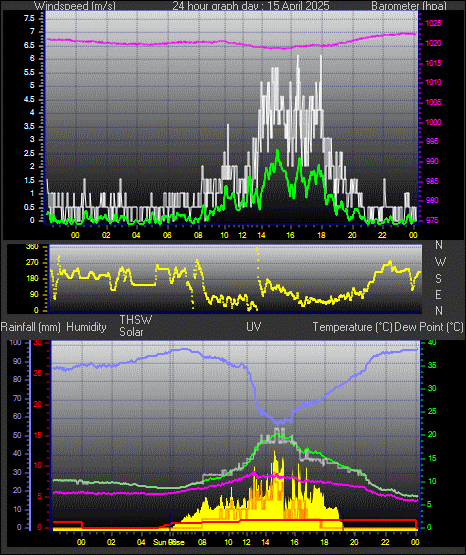466x555 pixels.
Task: Click the 'Temperature (°C)' label
Action: point(352,327)
